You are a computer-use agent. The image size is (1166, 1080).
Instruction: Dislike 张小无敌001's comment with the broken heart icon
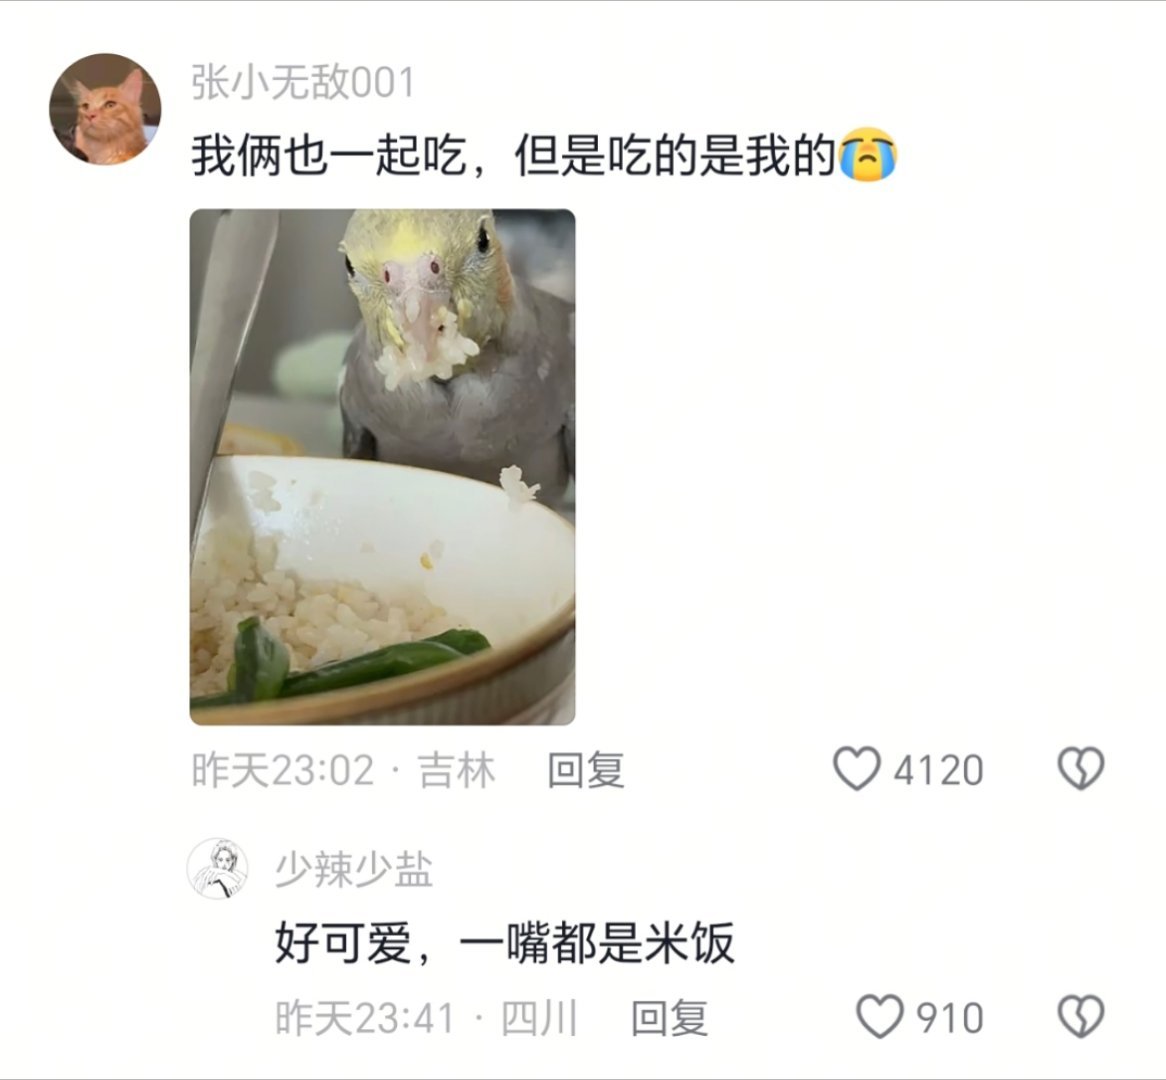pyautogui.click(x=1080, y=768)
